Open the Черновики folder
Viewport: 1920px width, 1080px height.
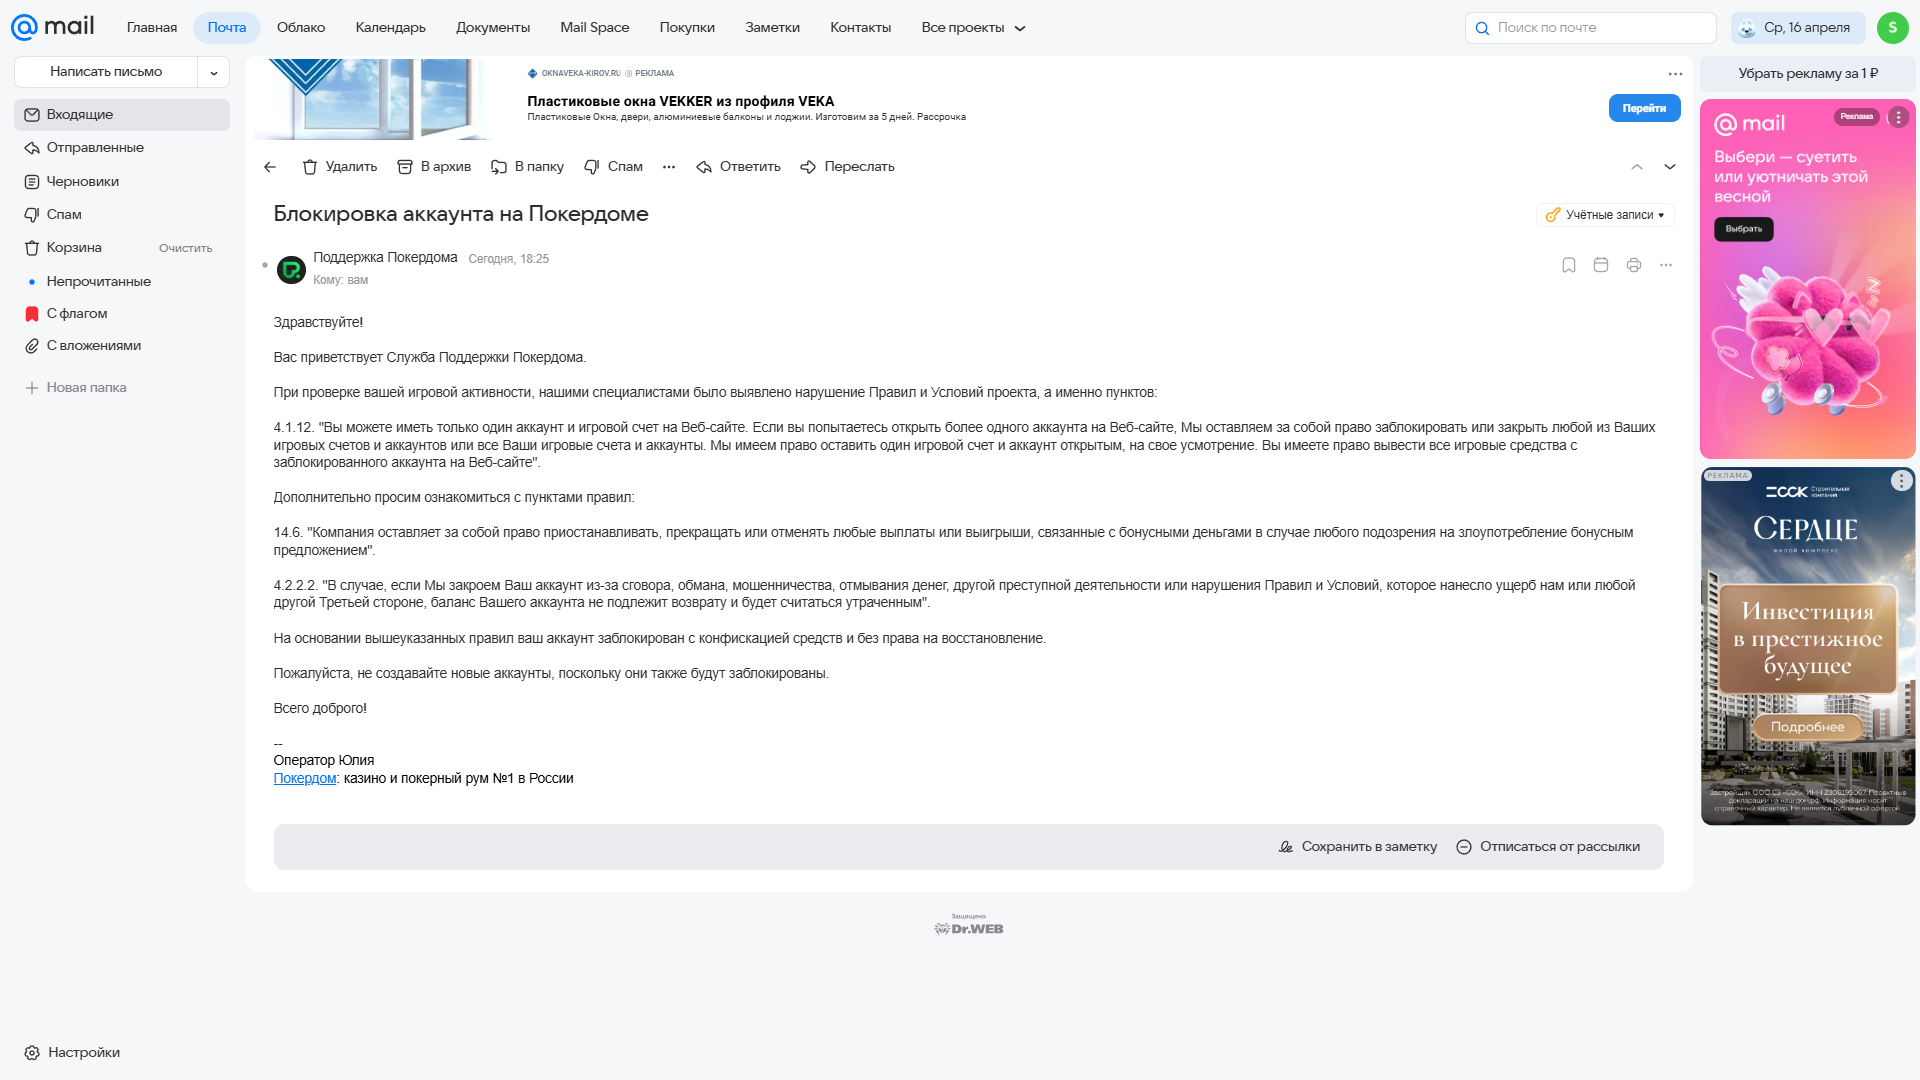(122, 182)
